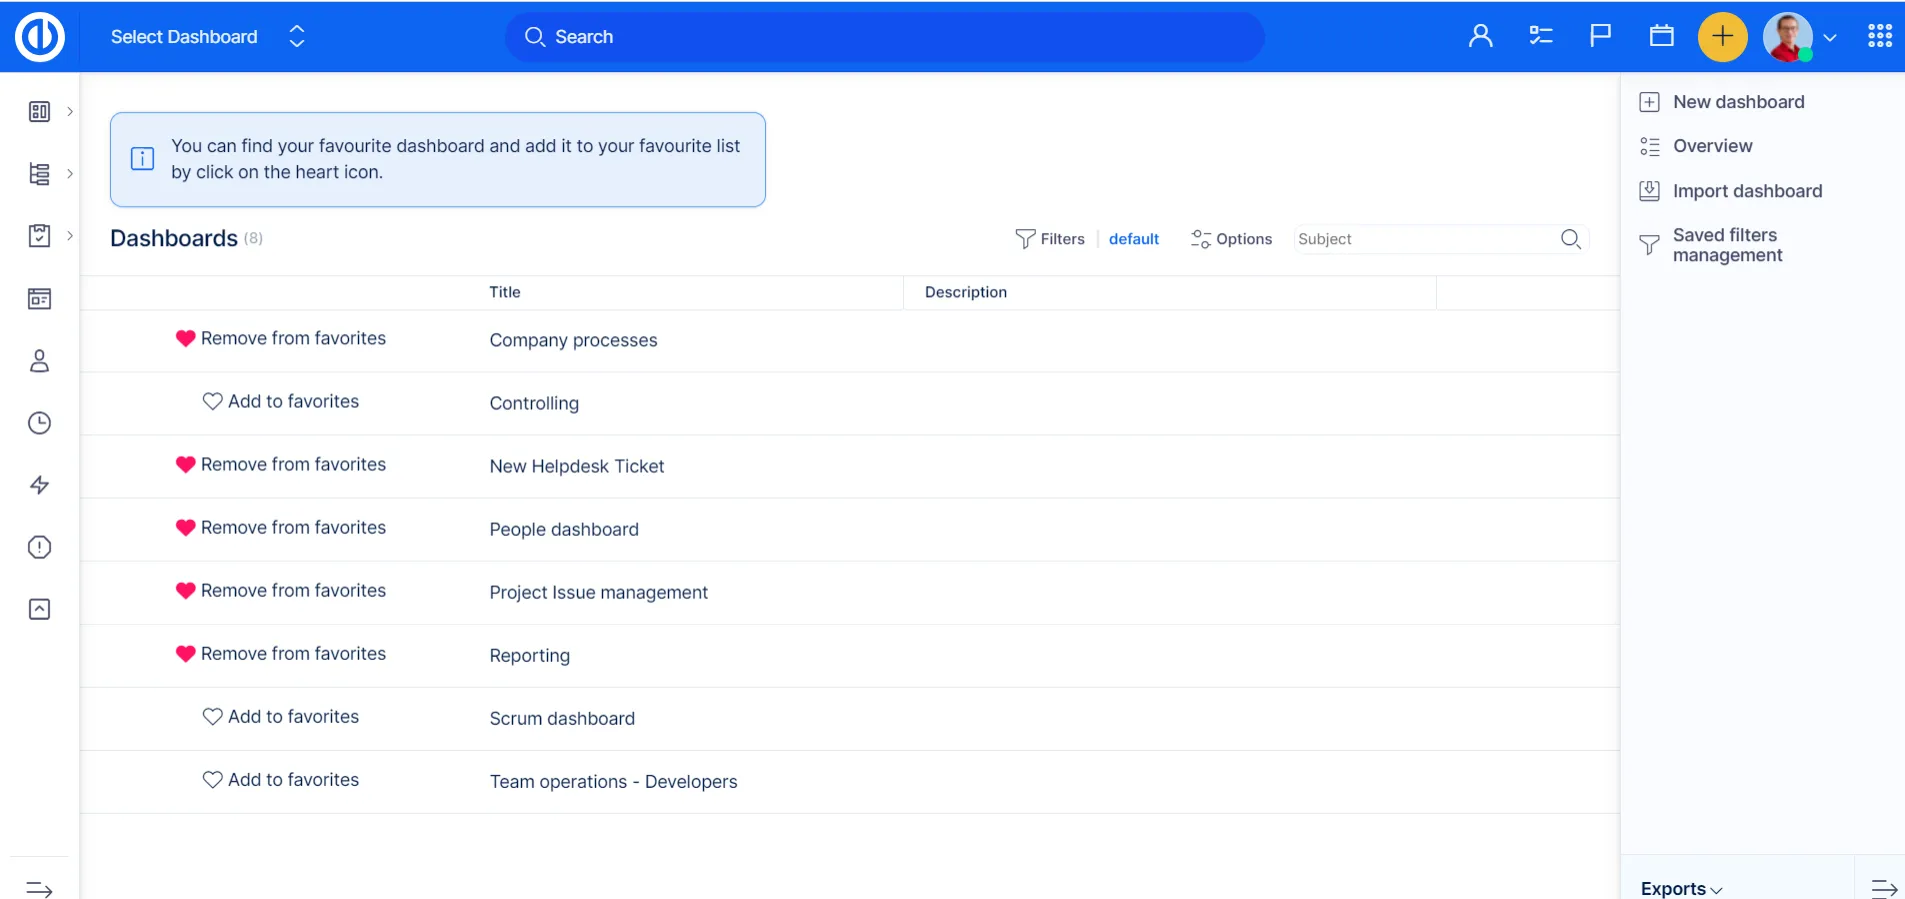Viewport: 1905px width, 899px height.
Task: Open the task checklist icon in header
Action: [x=1540, y=37]
